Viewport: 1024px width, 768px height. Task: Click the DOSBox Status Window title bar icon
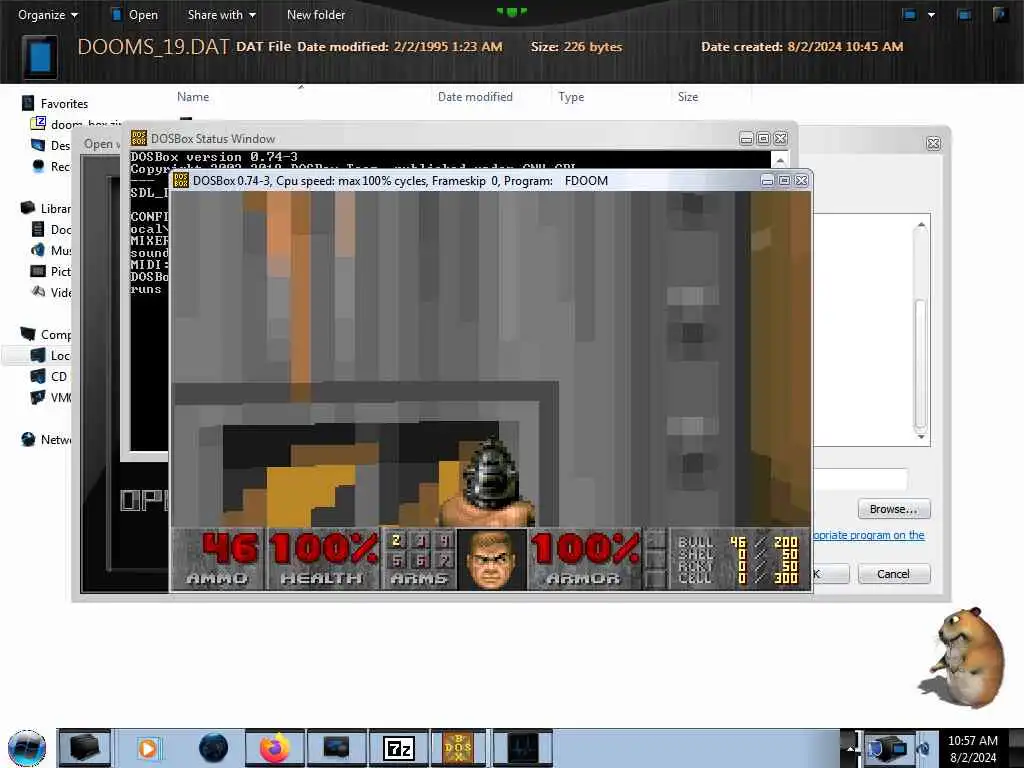(138, 138)
